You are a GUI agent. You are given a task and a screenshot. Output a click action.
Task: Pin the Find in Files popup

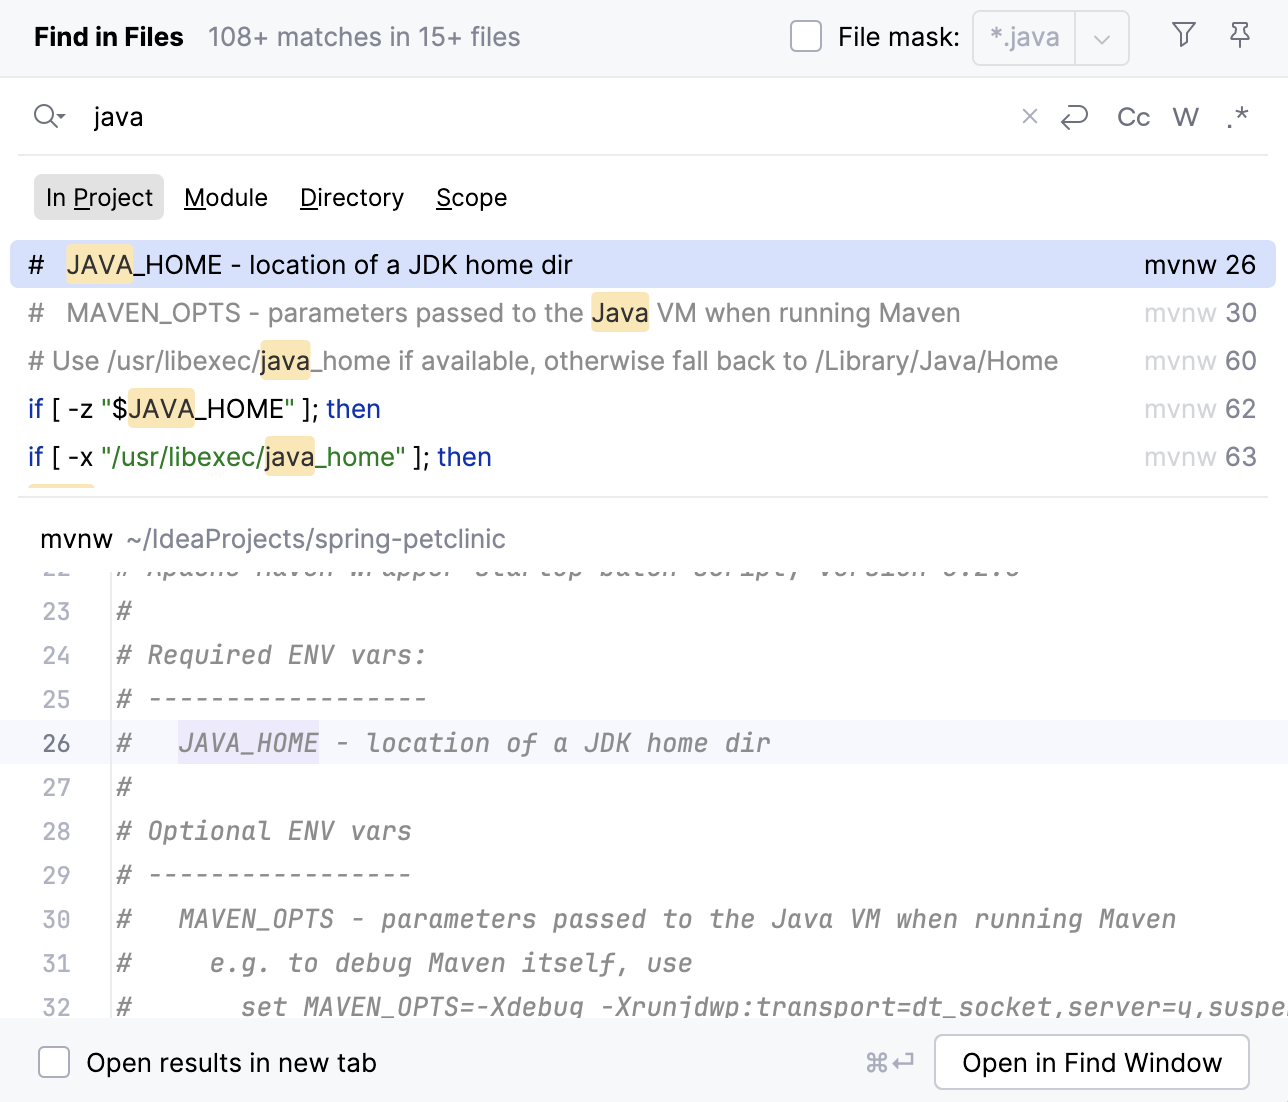click(x=1239, y=34)
